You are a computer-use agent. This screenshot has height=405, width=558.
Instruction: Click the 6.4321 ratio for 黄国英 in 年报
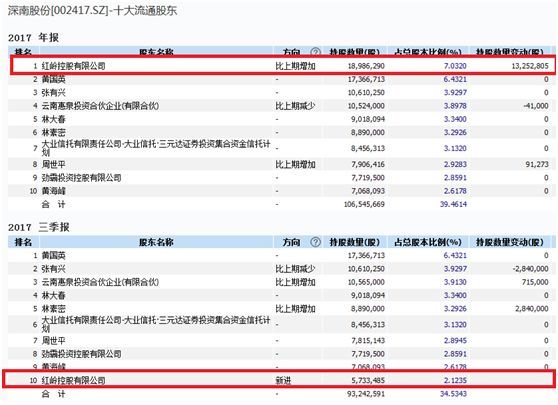tap(455, 79)
